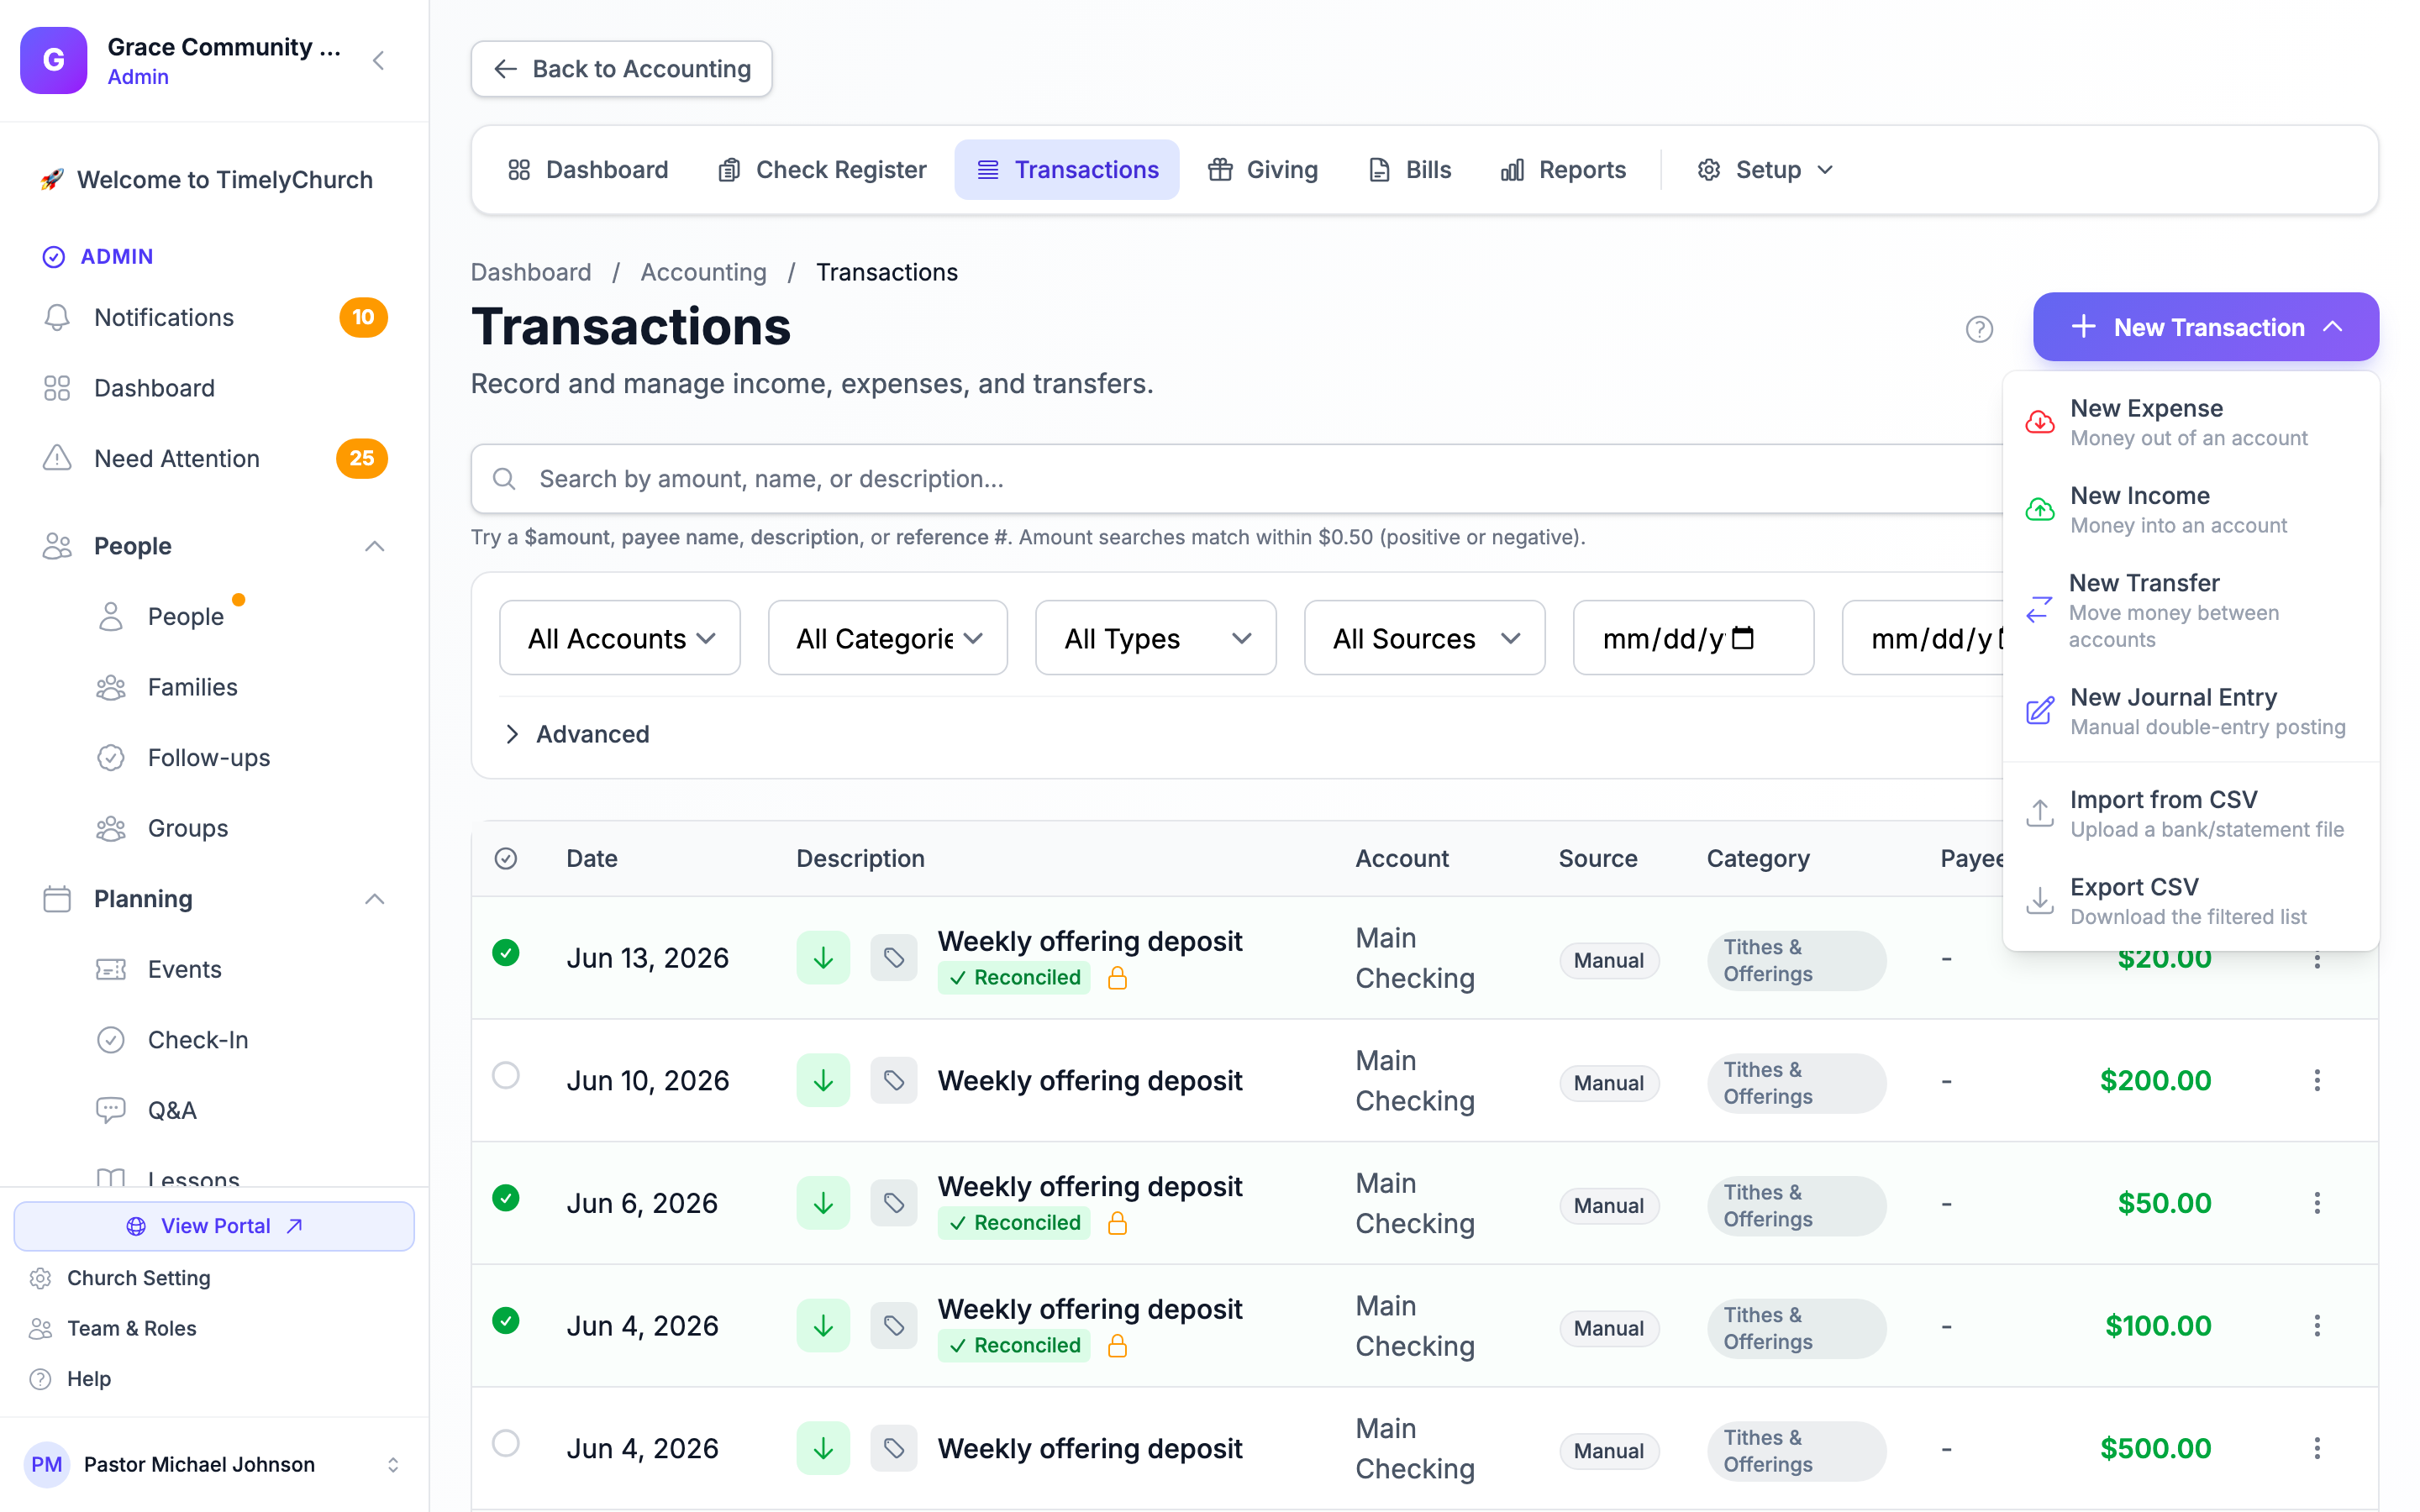2420x1512 pixels.
Task: Open the All Accounts dropdown
Action: (620, 638)
